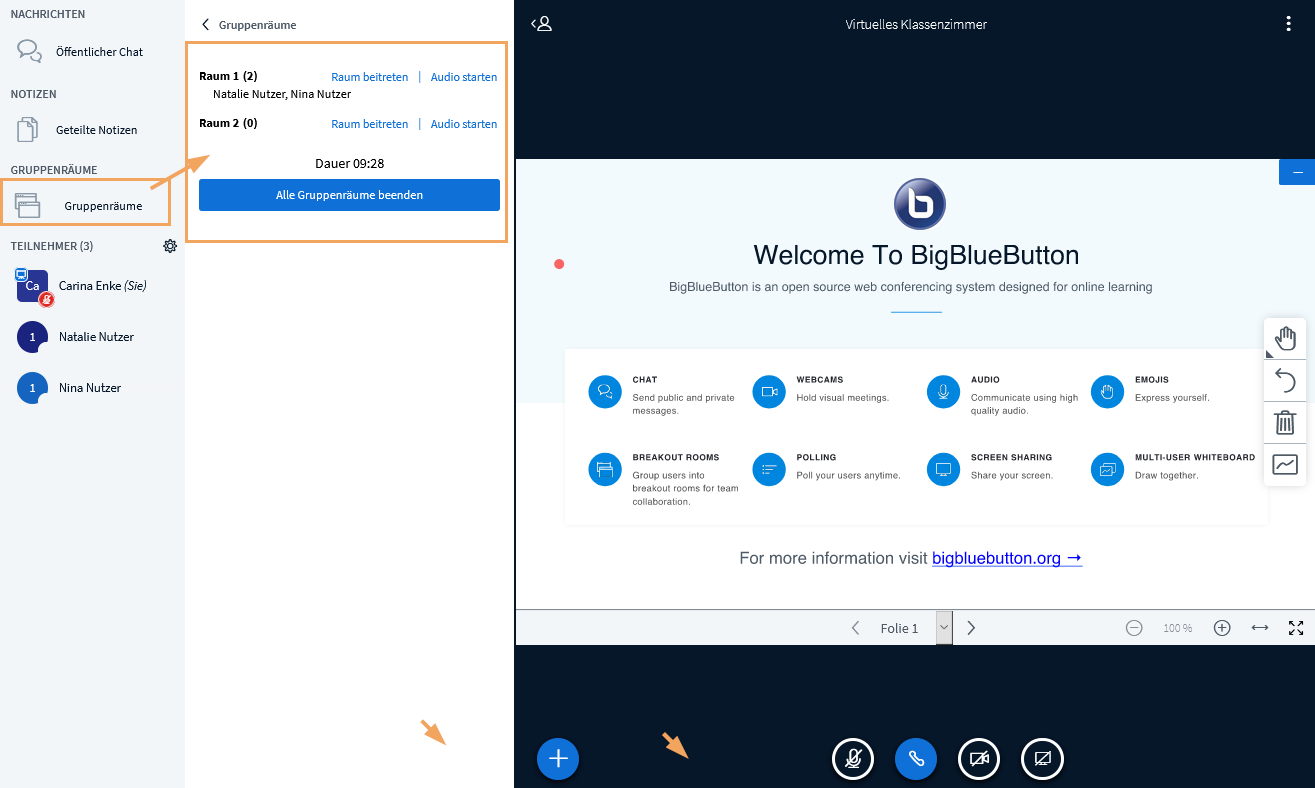Open Geteilte Notizen
The image size is (1315, 788).
(96, 130)
